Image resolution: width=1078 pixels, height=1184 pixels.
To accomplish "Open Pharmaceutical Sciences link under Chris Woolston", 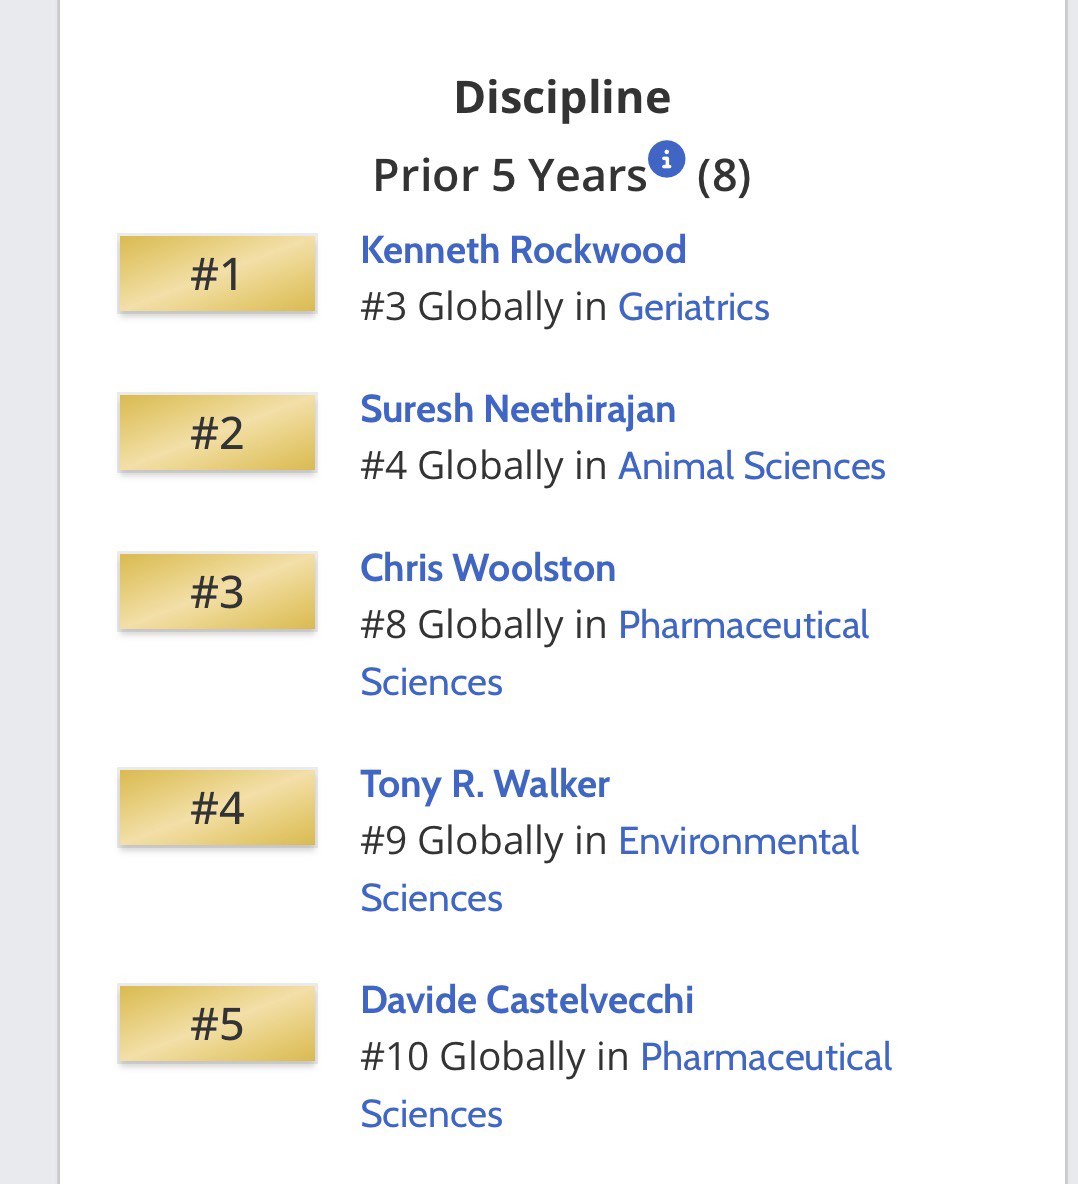I will point(743,625).
